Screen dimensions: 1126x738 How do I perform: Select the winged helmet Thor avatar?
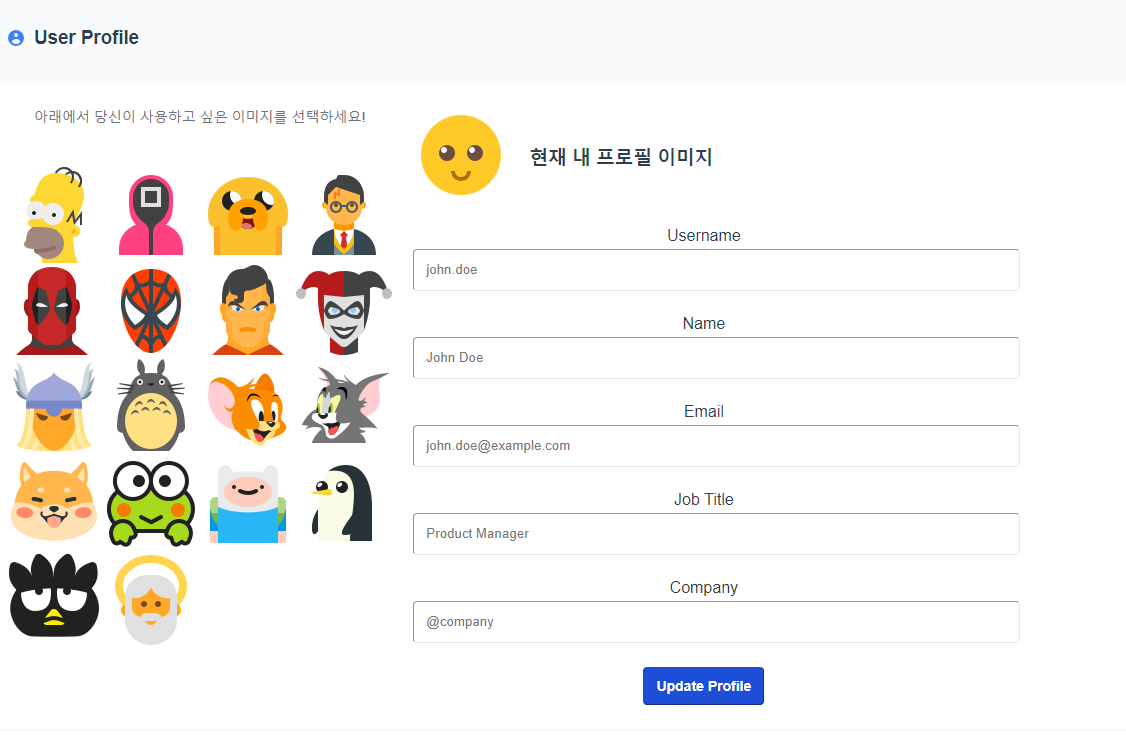[x=54, y=406]
